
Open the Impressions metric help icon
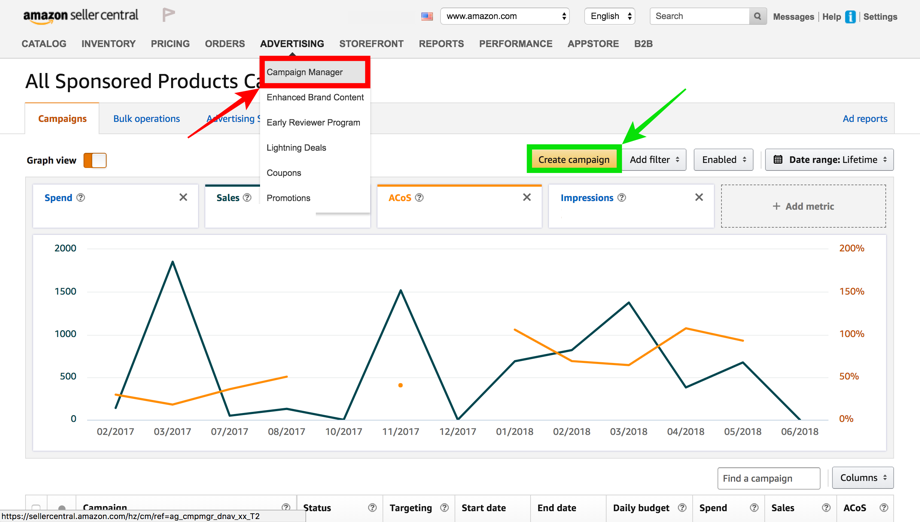click(621, 198)
